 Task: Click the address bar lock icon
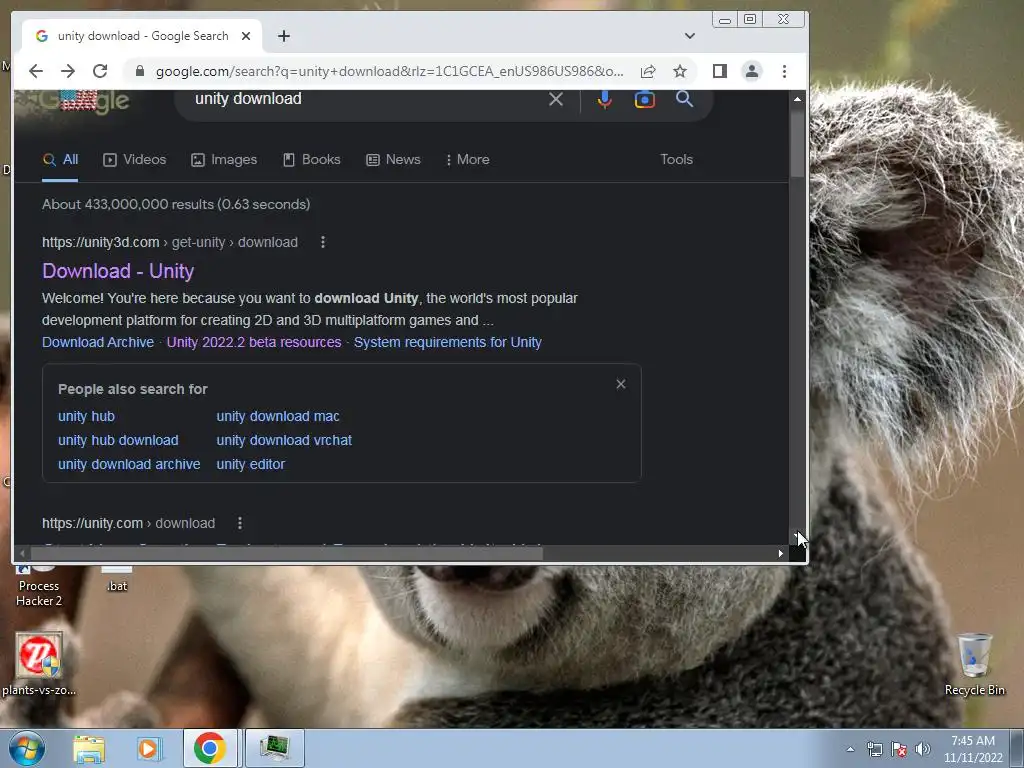point(139,71)
